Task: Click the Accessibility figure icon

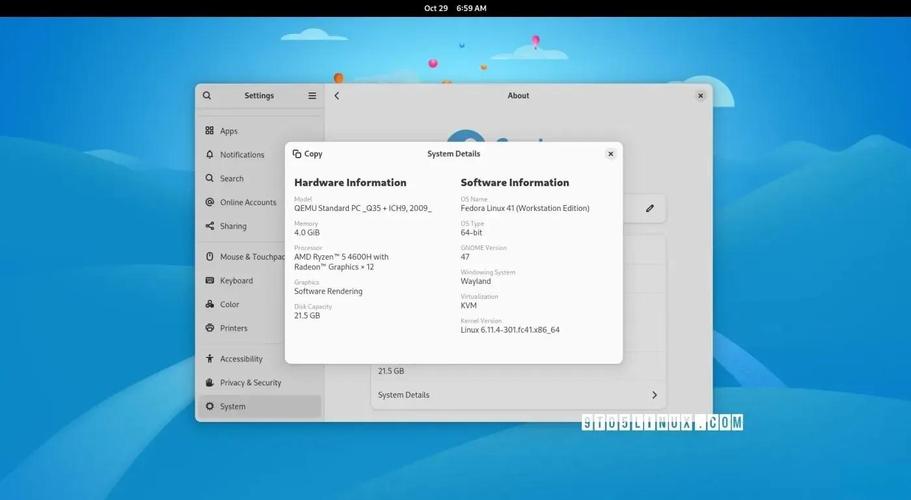Action: point(209,359)
